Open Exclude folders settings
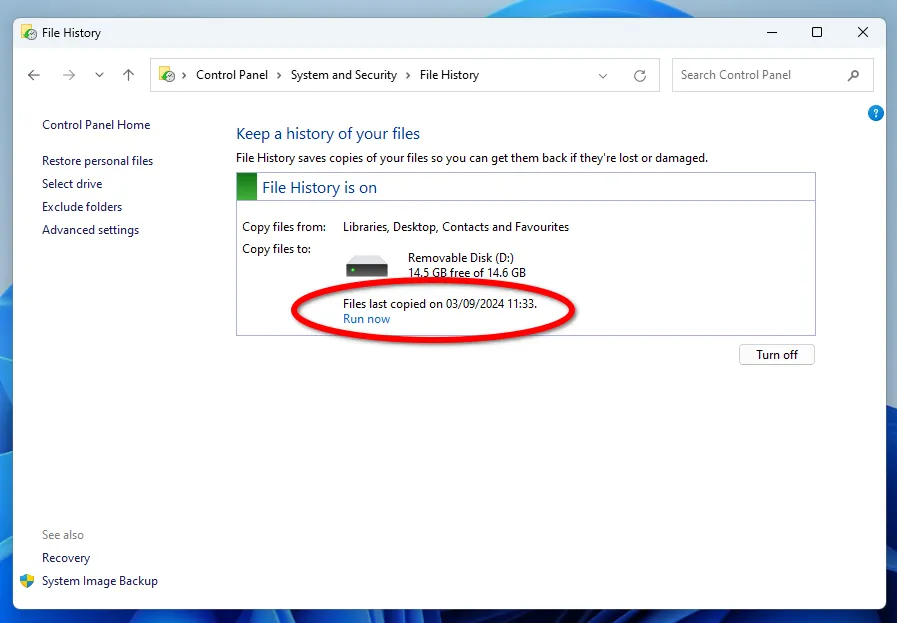Screen dimensions: 897x623 tap(82, 207)
